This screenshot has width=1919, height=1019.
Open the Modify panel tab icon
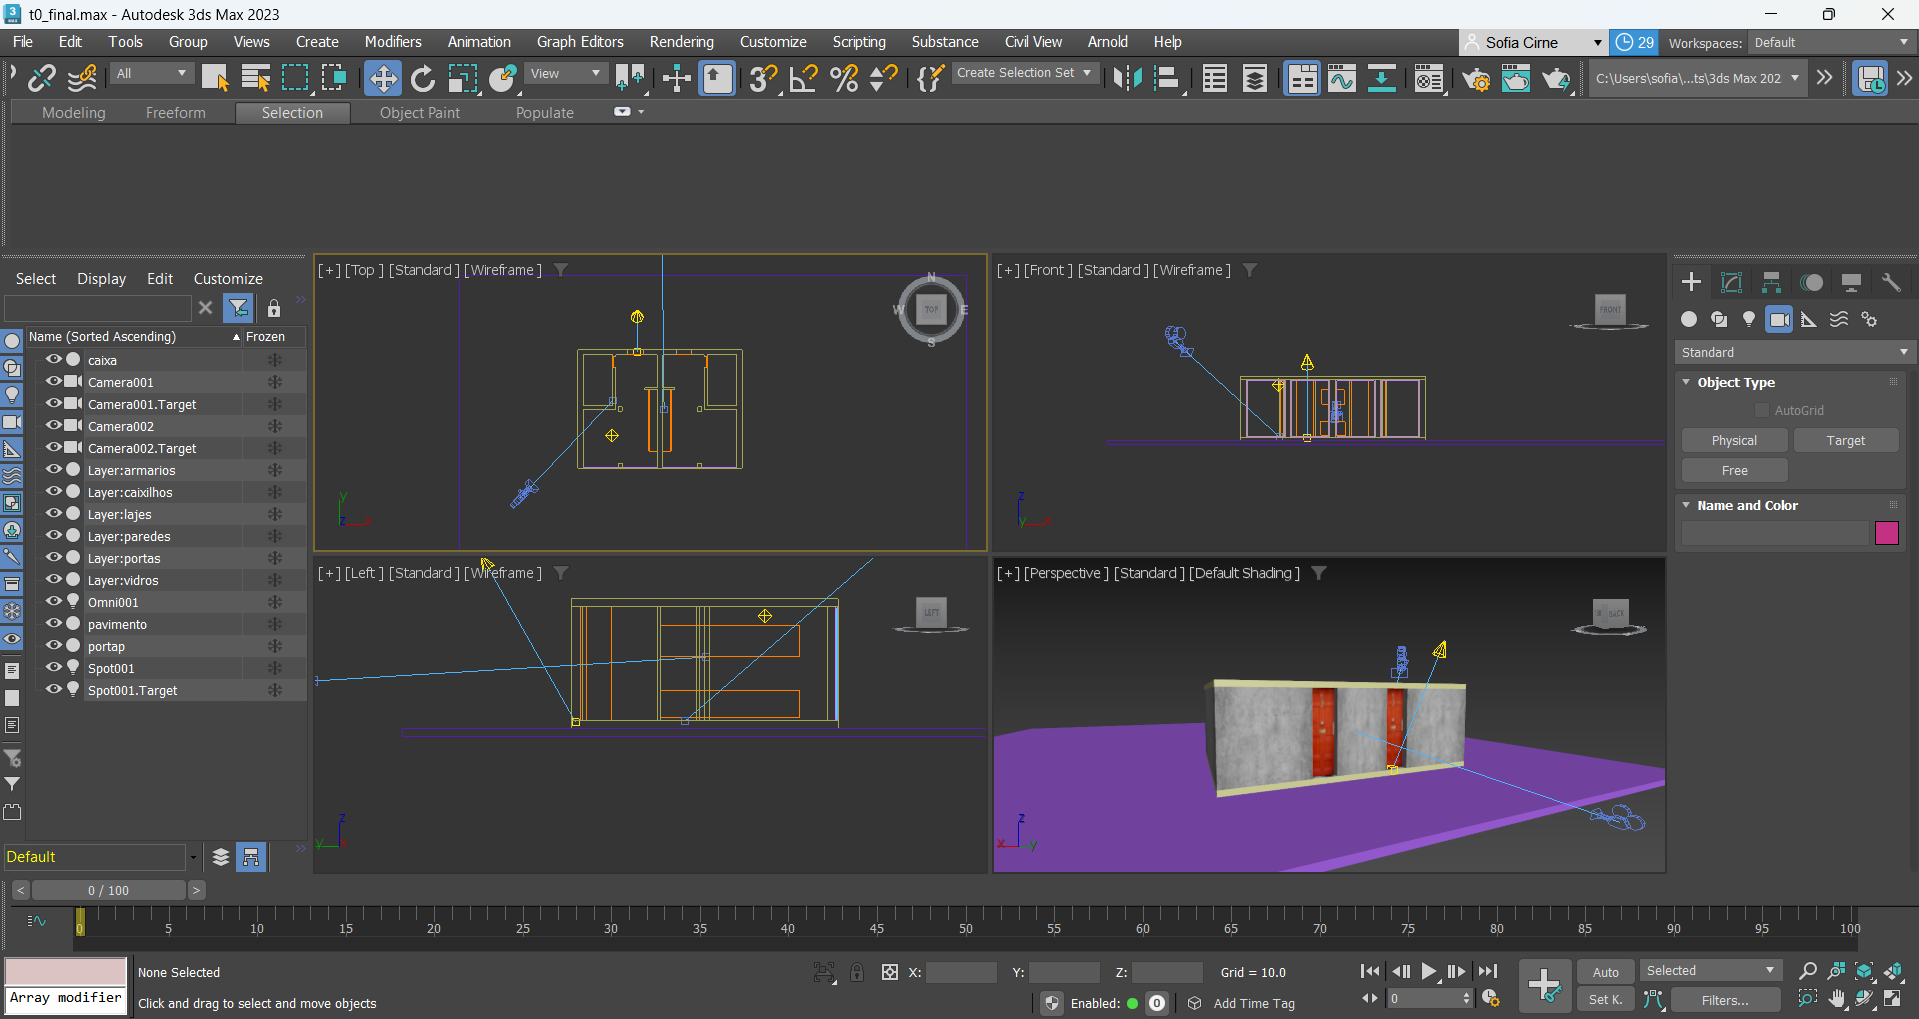(x=1731, y=282)
